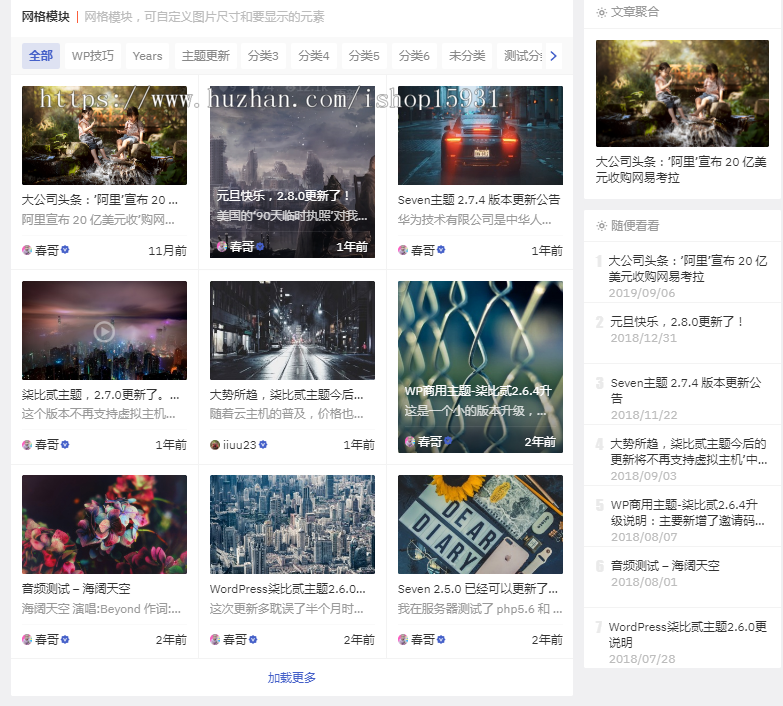Switch to the WP技巧 tab
The width and height of the screenshot is (783, 706).
93,56
